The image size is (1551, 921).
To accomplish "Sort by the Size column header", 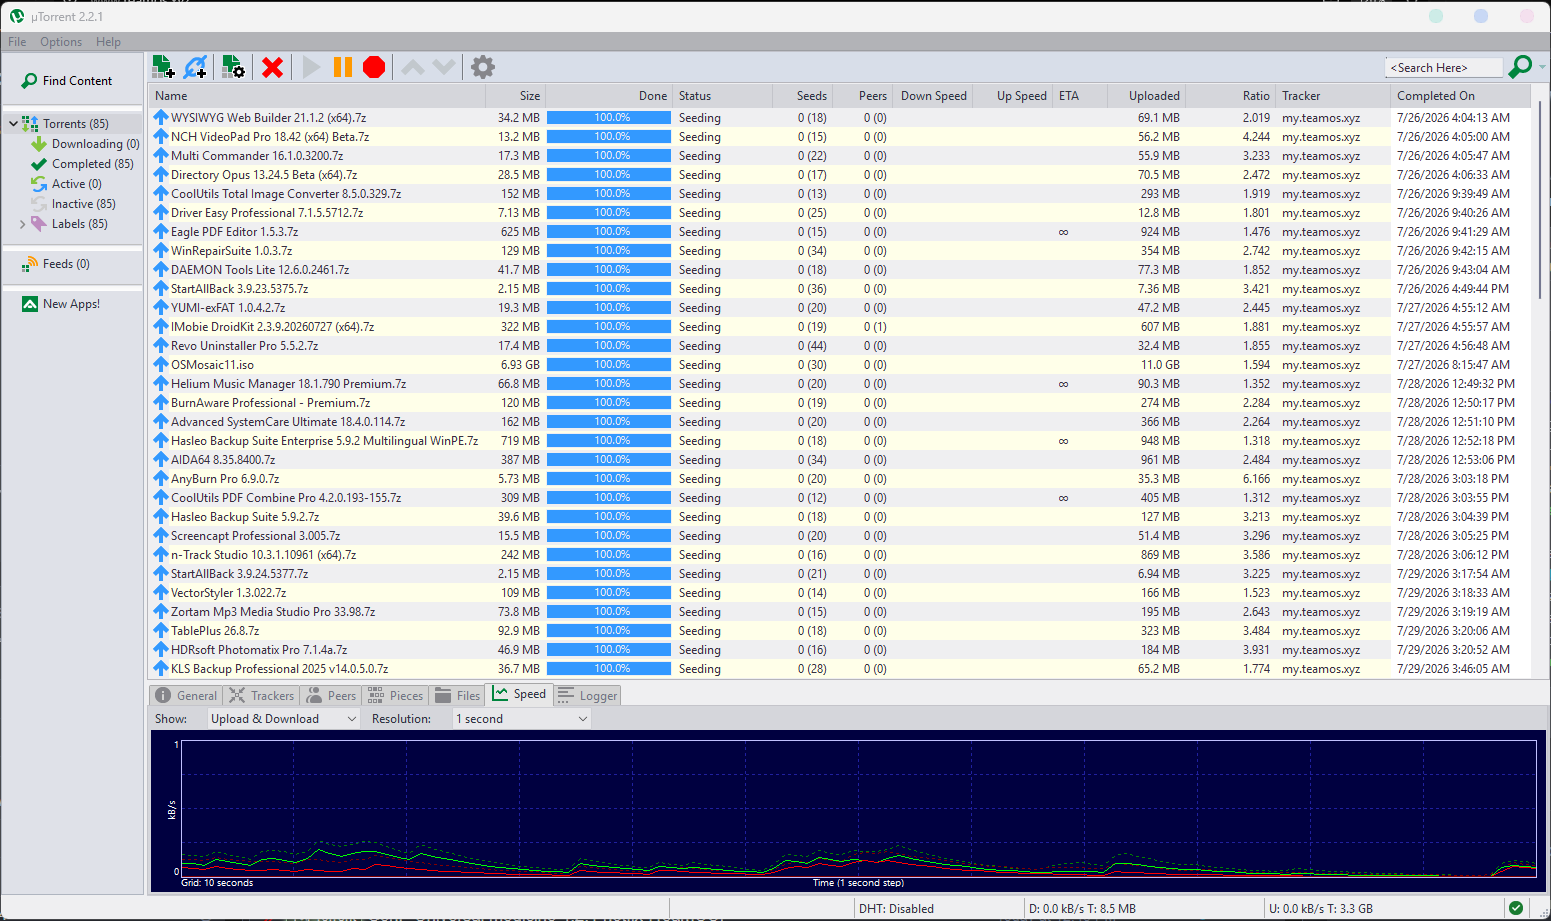I will point(516,96).
